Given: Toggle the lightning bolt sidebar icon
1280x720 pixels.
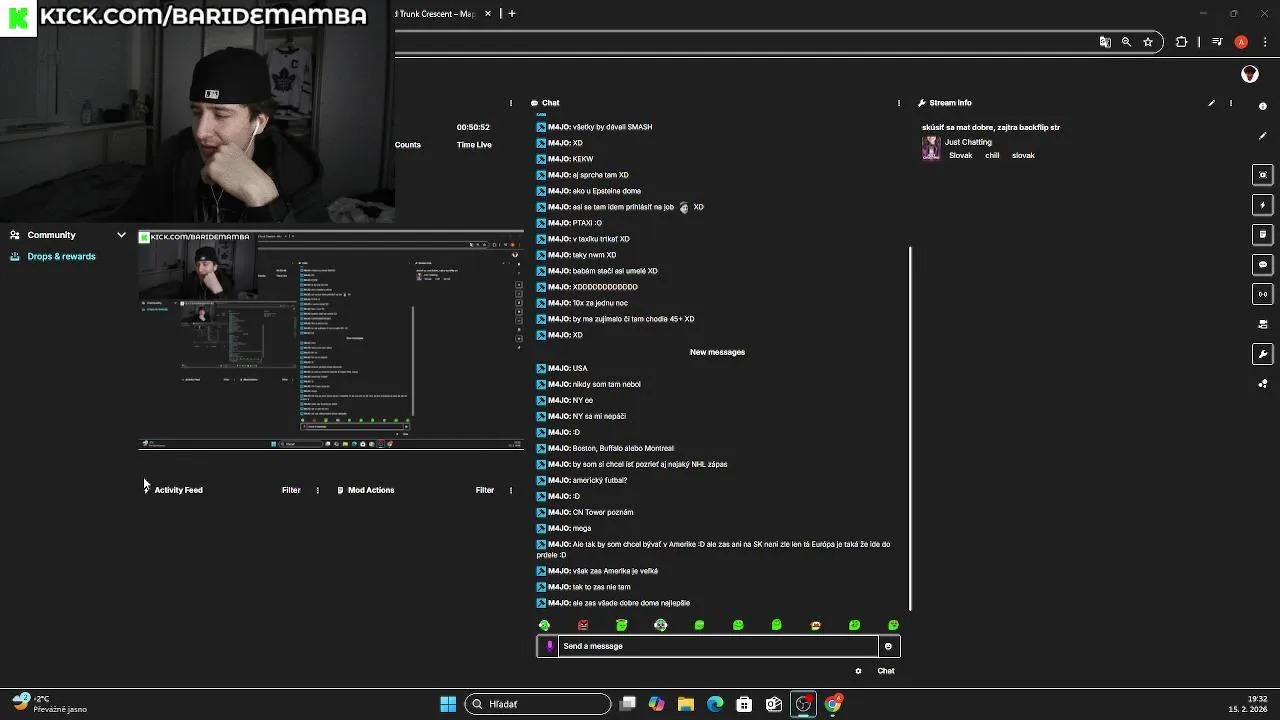Looking at the screenshot, I should click(x=1263, y=205).
